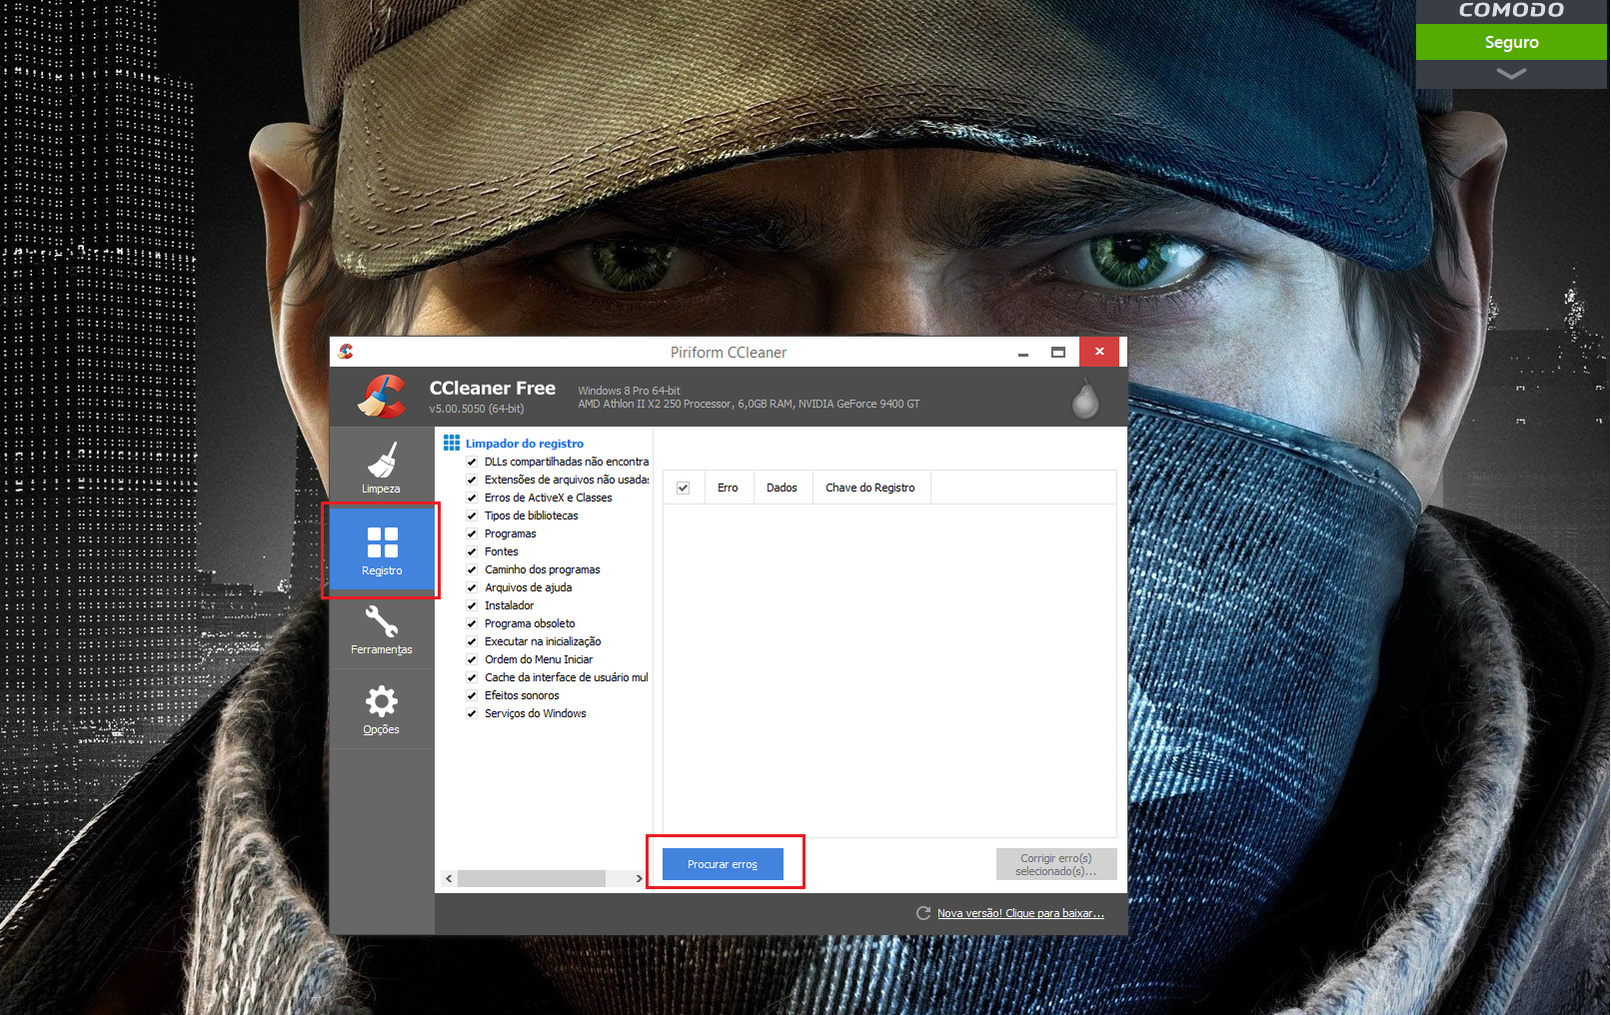Minimize the Piriform CCleaner window
This screenshot has width=1611, height=1015.
click(1023, 352)
